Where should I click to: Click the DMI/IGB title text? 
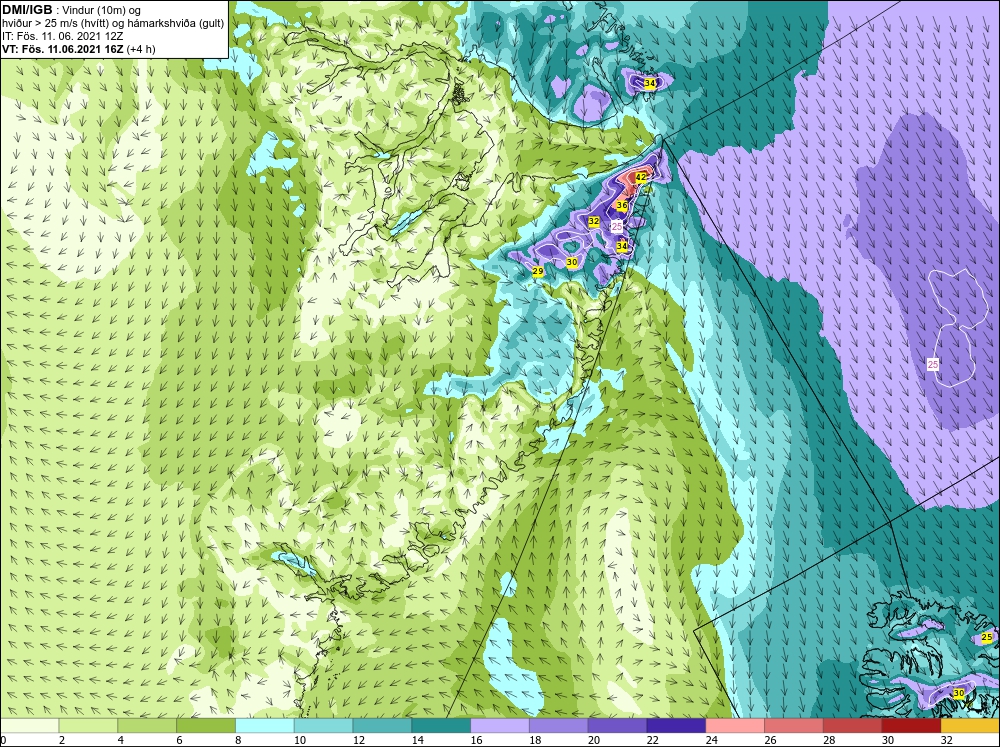tap(27, 10)
